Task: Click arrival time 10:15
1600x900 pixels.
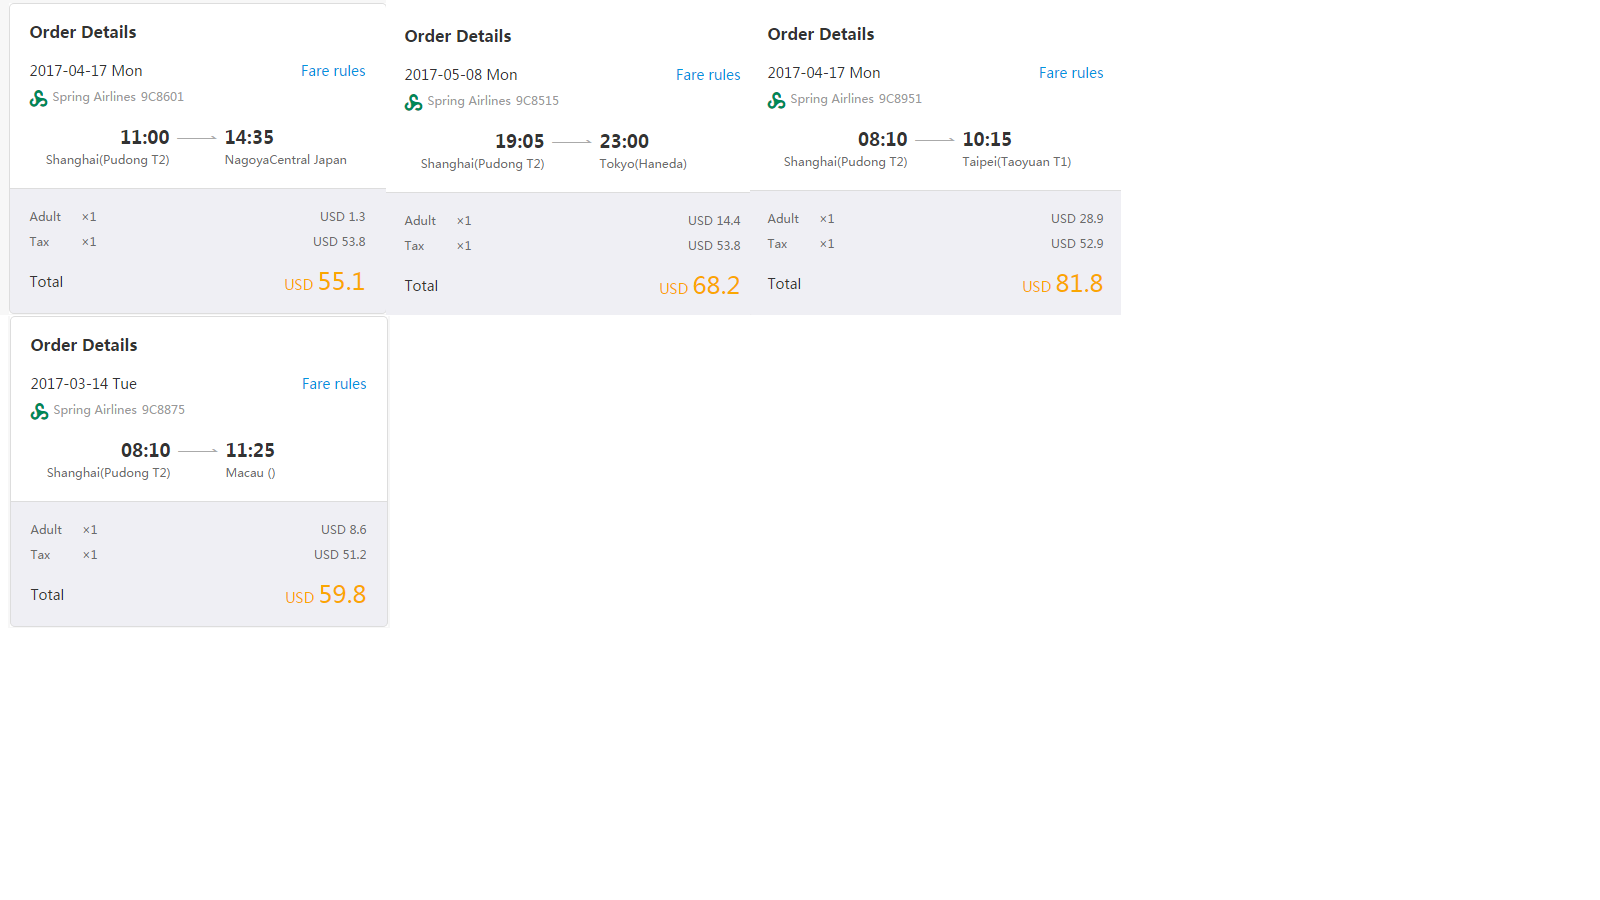Action: pos(987,139)
